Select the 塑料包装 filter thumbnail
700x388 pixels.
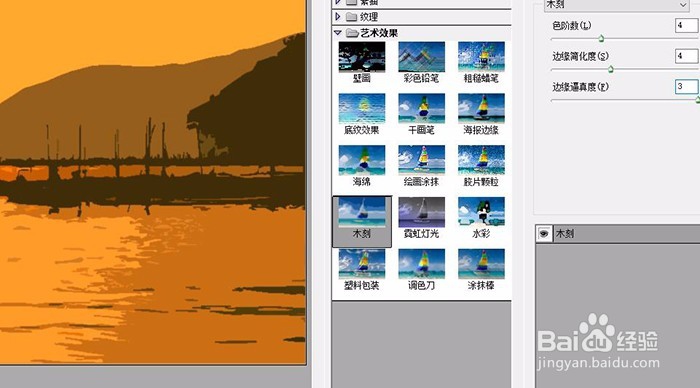(362, 264)
